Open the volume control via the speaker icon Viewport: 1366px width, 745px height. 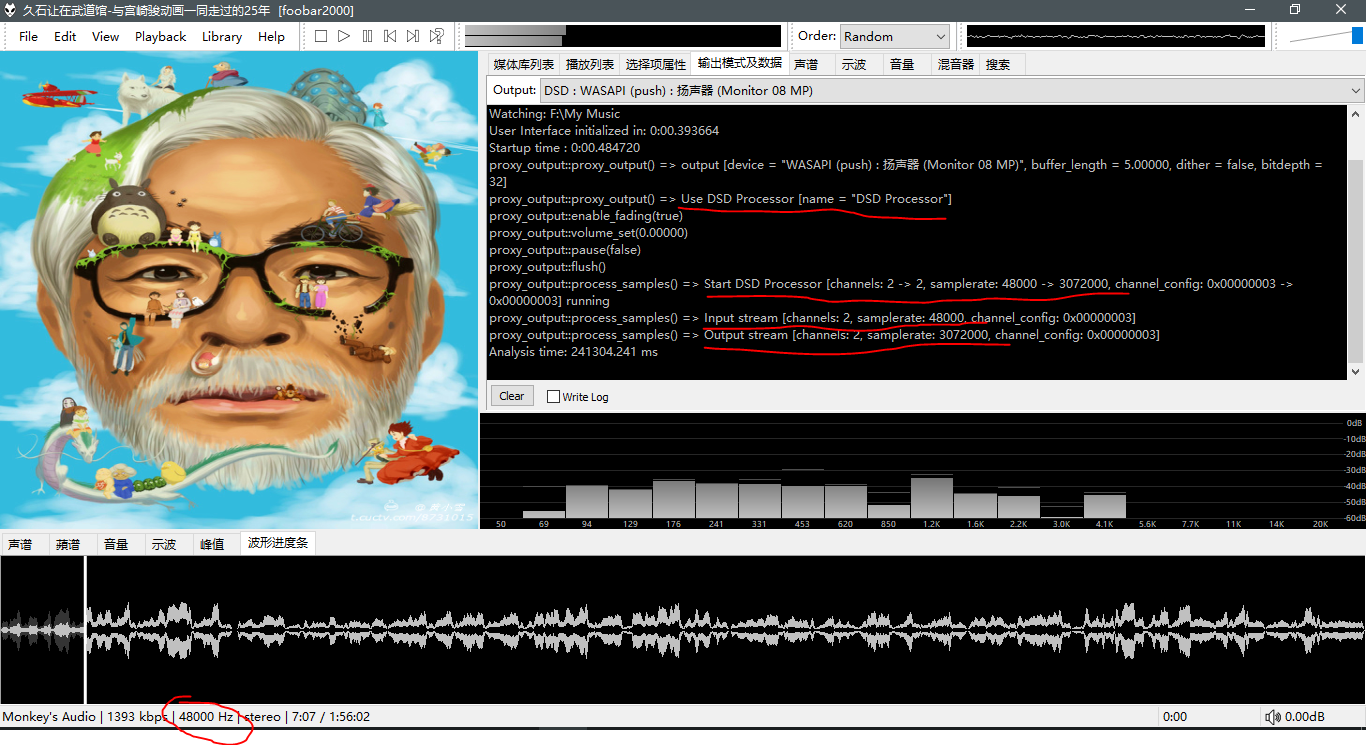pos(1273,716)
